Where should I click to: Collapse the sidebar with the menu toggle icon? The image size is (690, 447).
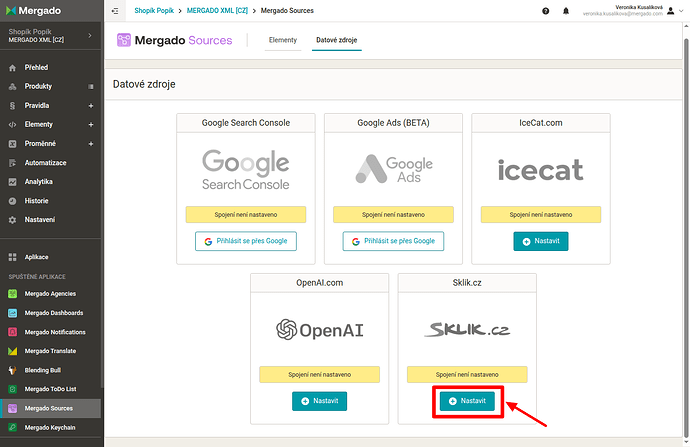click(x=115, y=11)
